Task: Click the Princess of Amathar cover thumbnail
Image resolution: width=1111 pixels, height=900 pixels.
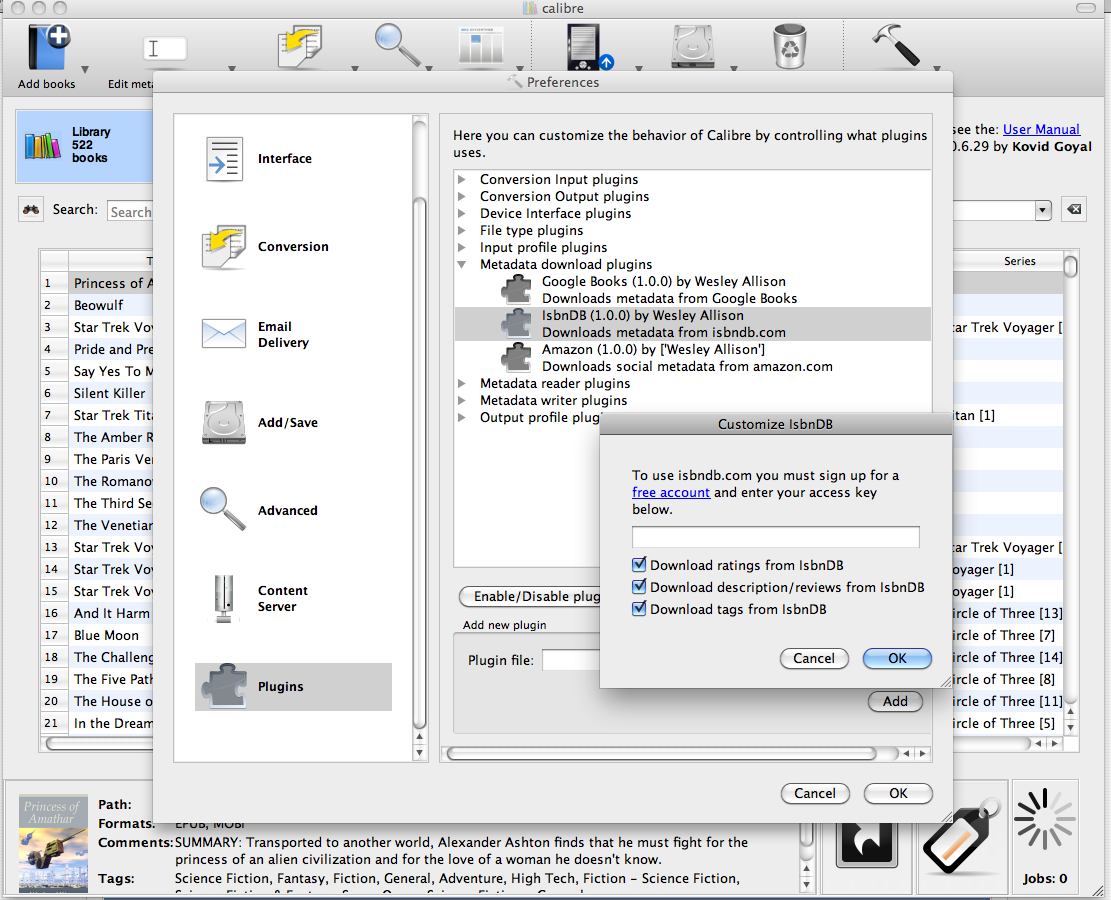Action: tap(53, 843)
